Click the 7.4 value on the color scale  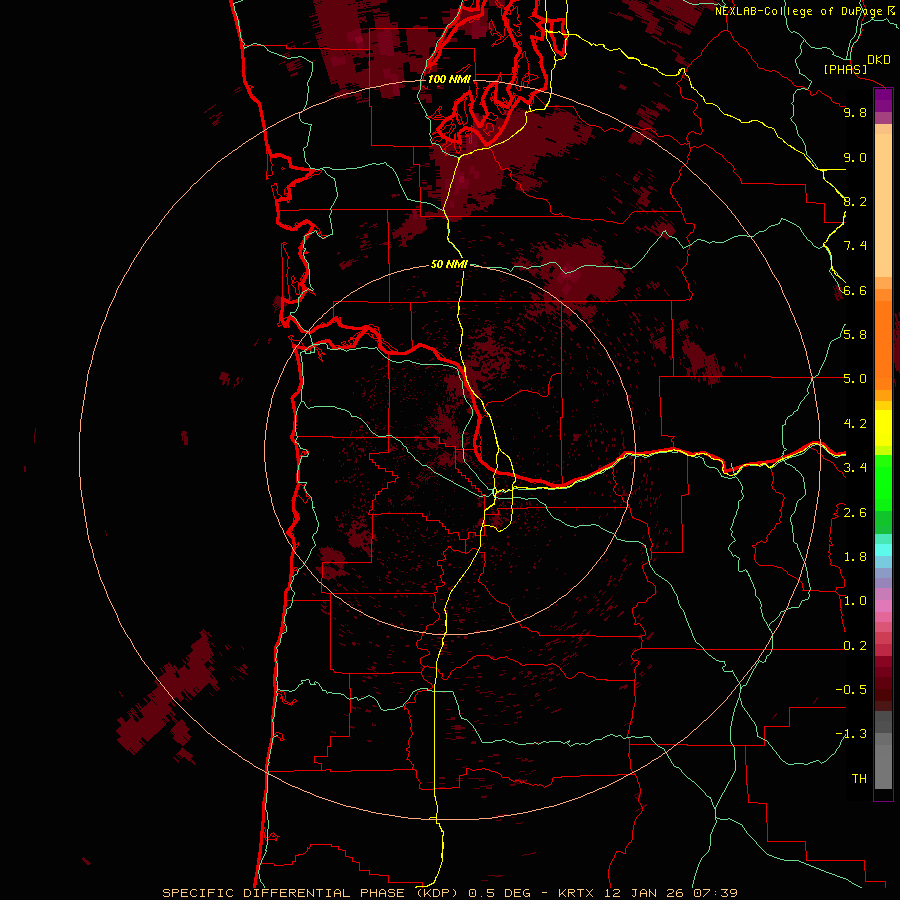tap(855, 246)
